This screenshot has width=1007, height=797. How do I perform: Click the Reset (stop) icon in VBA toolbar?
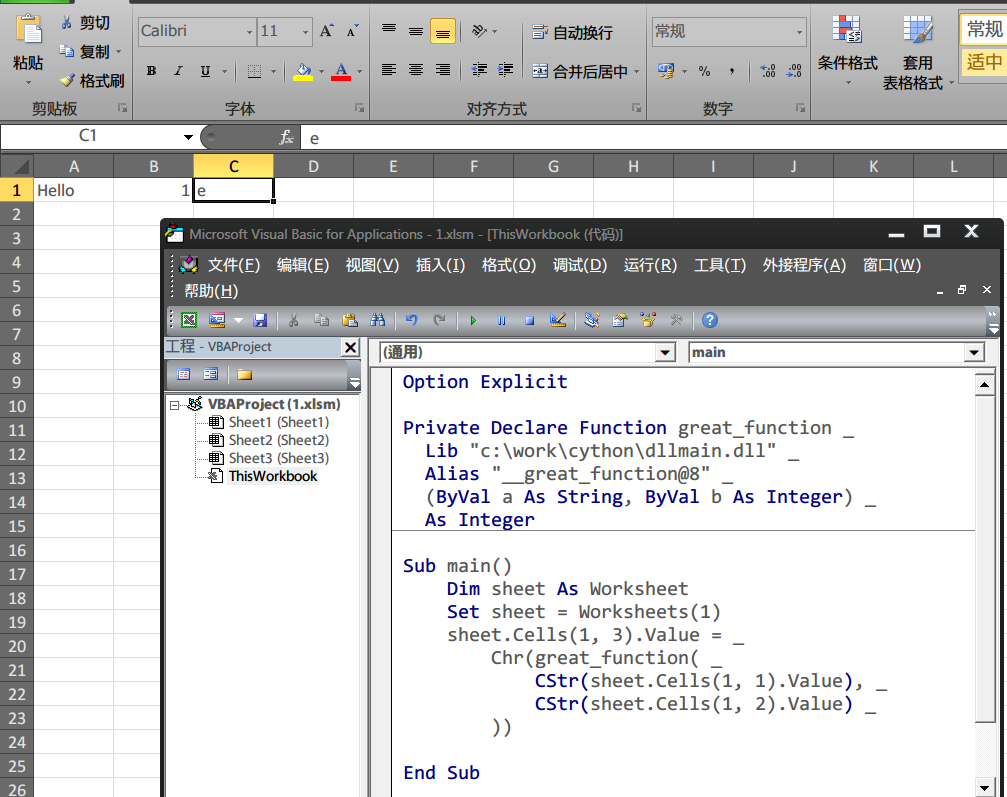(529, 320)
